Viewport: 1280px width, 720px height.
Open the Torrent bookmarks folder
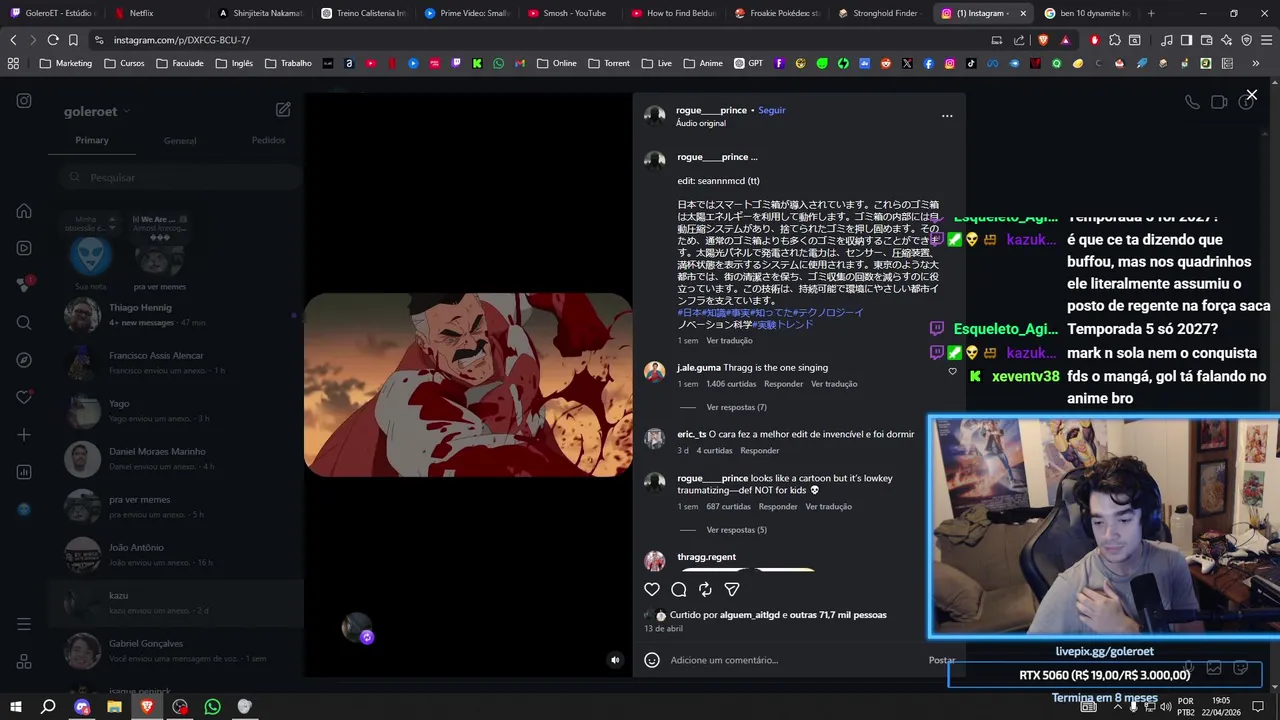click(609, 63)
